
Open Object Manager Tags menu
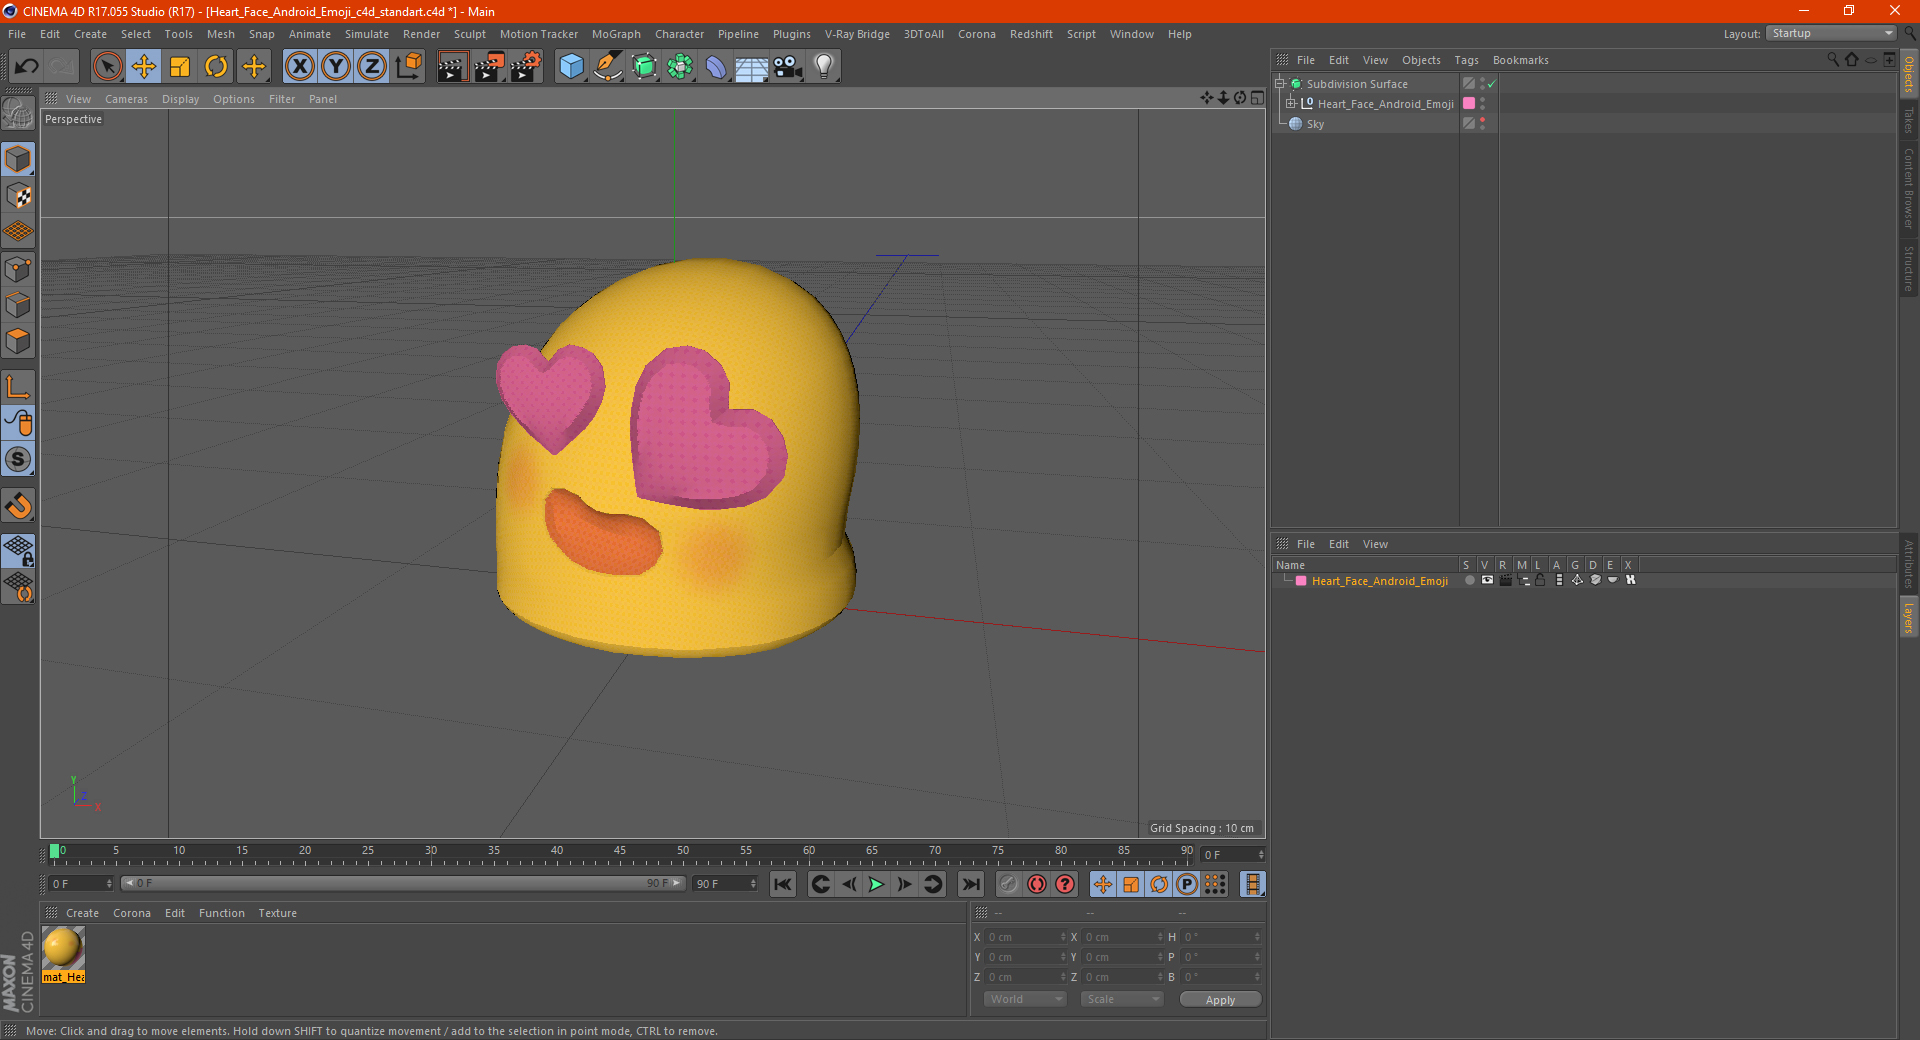(1466, 60)
